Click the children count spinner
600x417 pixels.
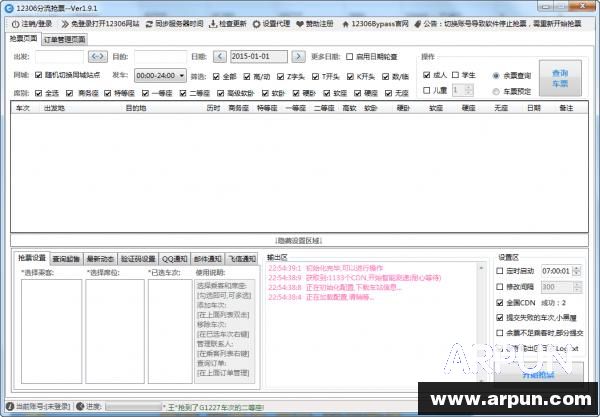coord(469,90)
